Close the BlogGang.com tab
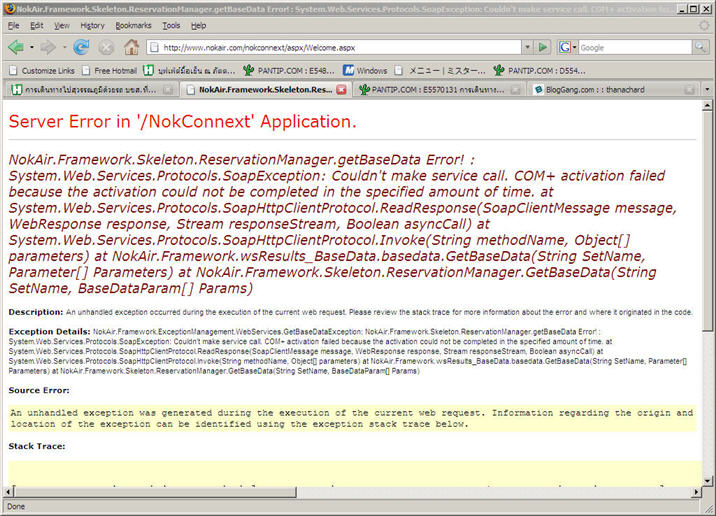Image resolution: width=716 pixels, height=516 pixels. coord(690,90)
